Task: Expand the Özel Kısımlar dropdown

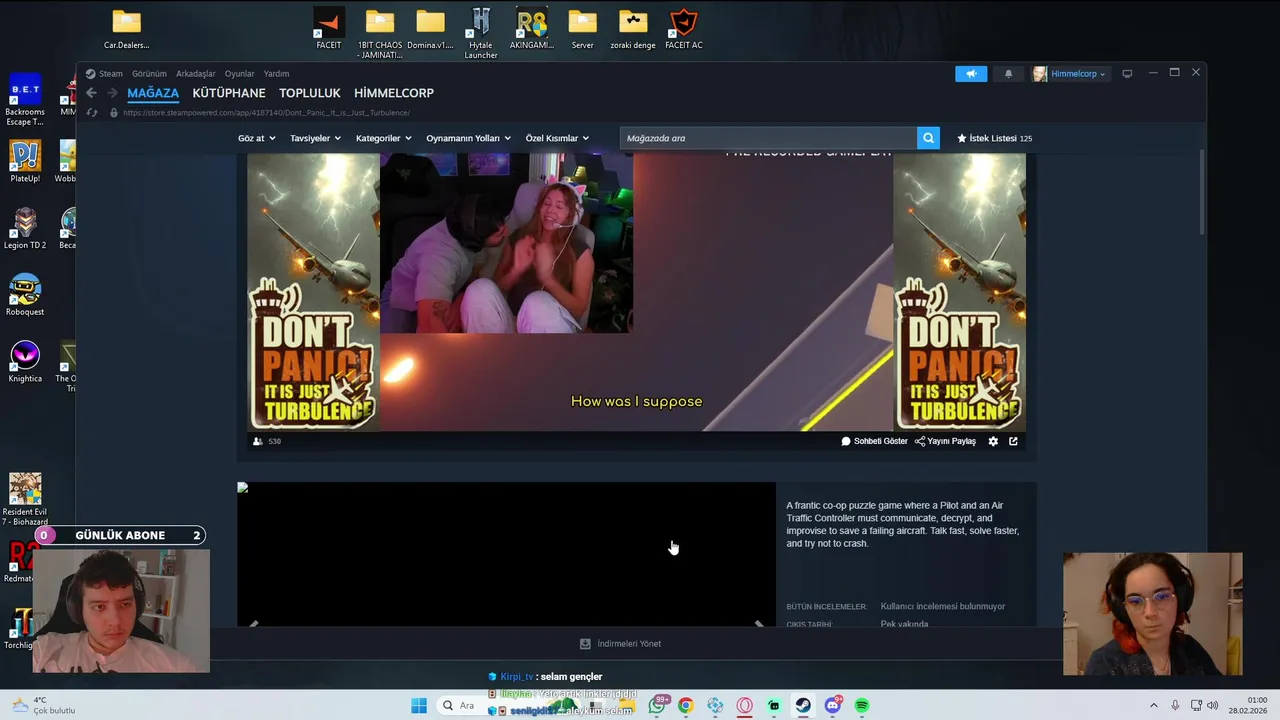Action: point(557,138)
